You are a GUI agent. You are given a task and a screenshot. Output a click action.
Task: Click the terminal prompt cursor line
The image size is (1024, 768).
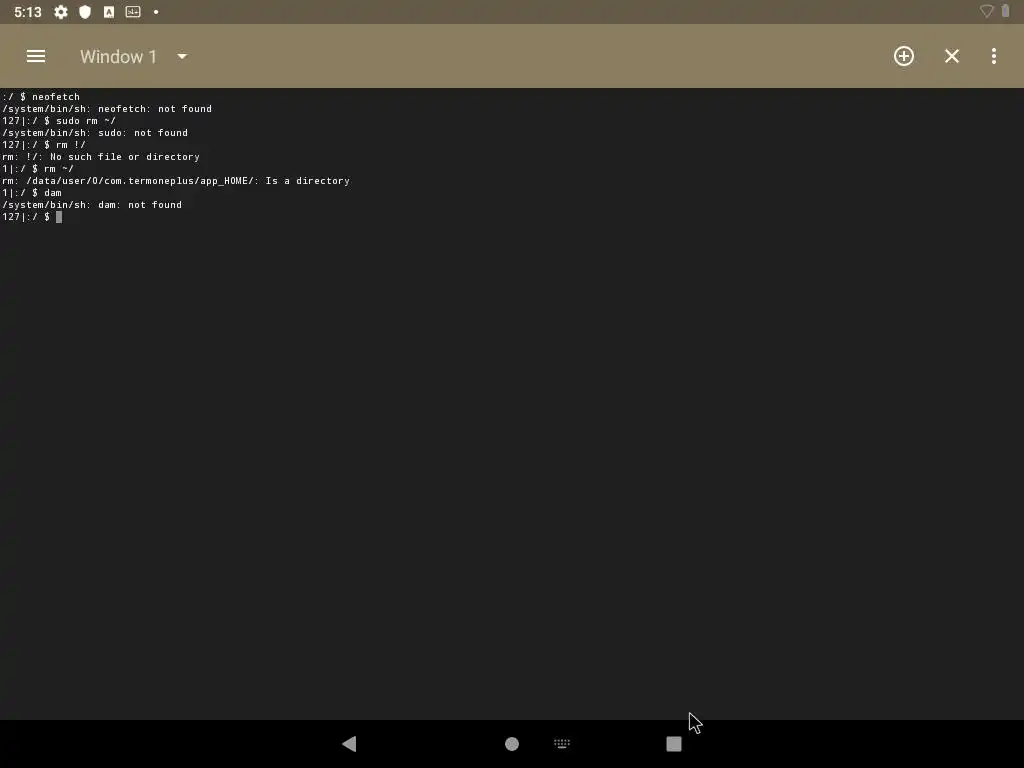coord(32,217)
